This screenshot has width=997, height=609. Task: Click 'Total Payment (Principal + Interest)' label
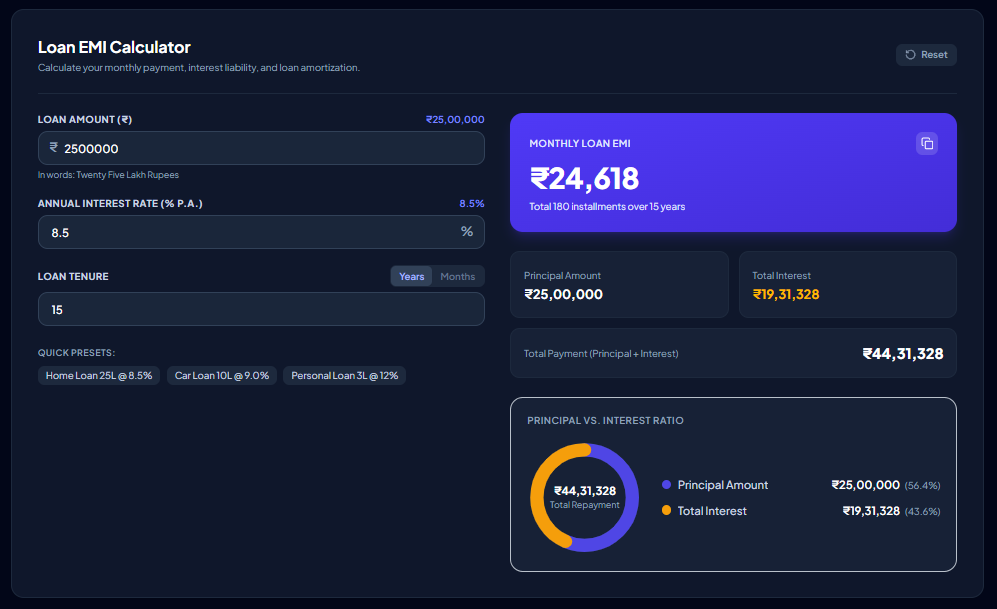[x=601, y=353]
